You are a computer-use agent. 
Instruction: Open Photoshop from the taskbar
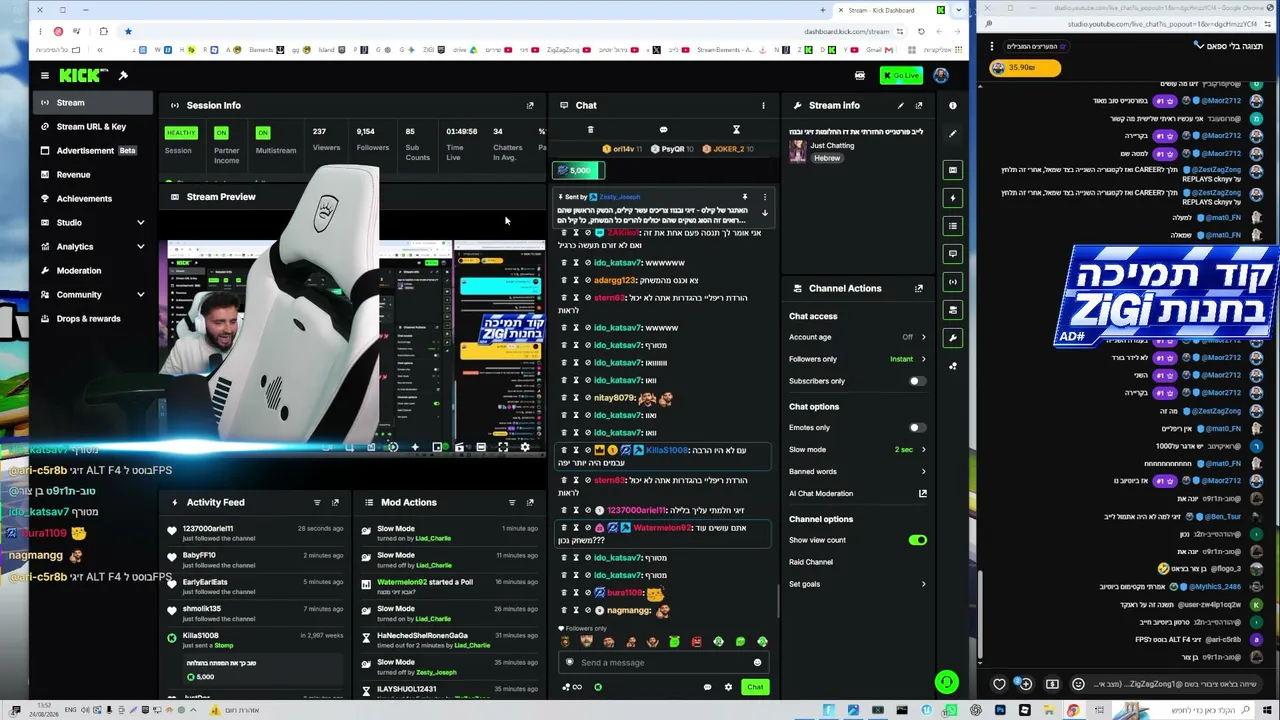point(1000,710)
